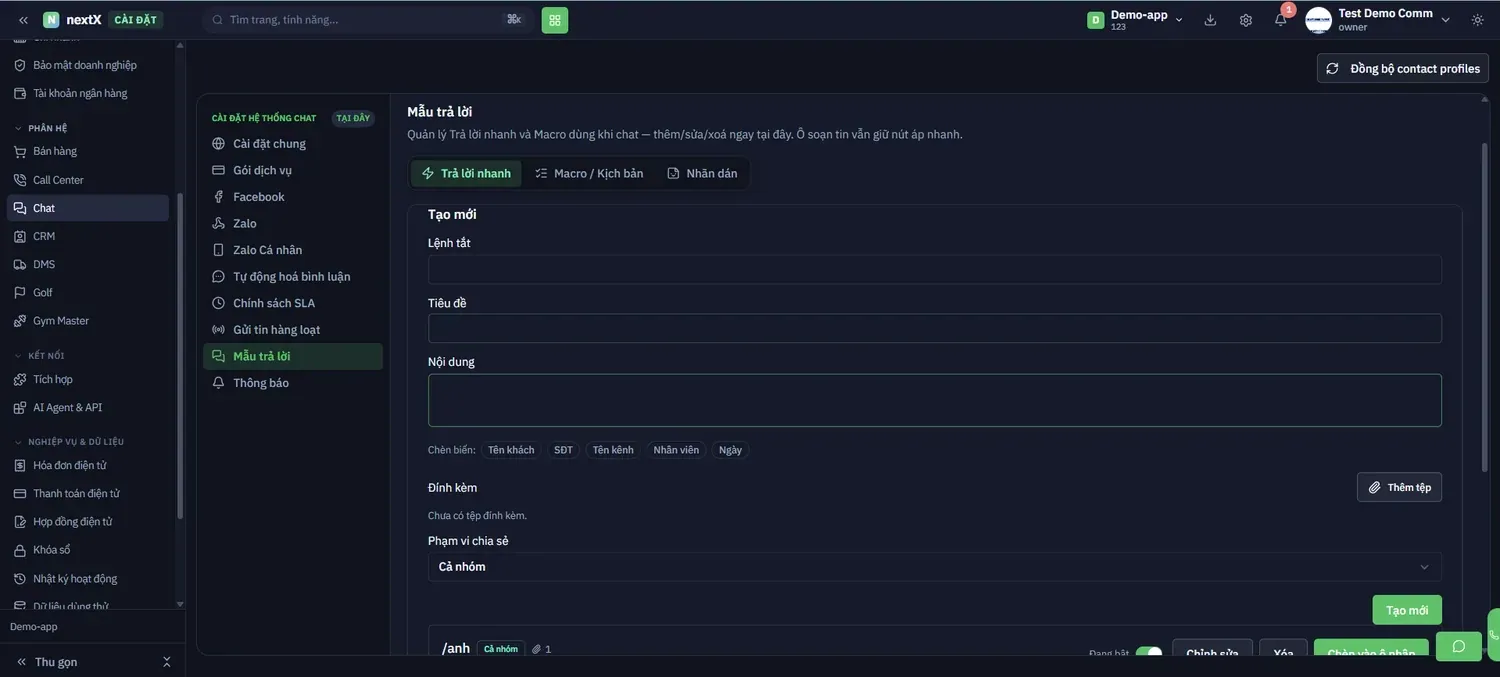Viewport: 1500px width, 677px height.
Task: Click the Đồng bộ contact profiles button
Action: (1403, 68)
